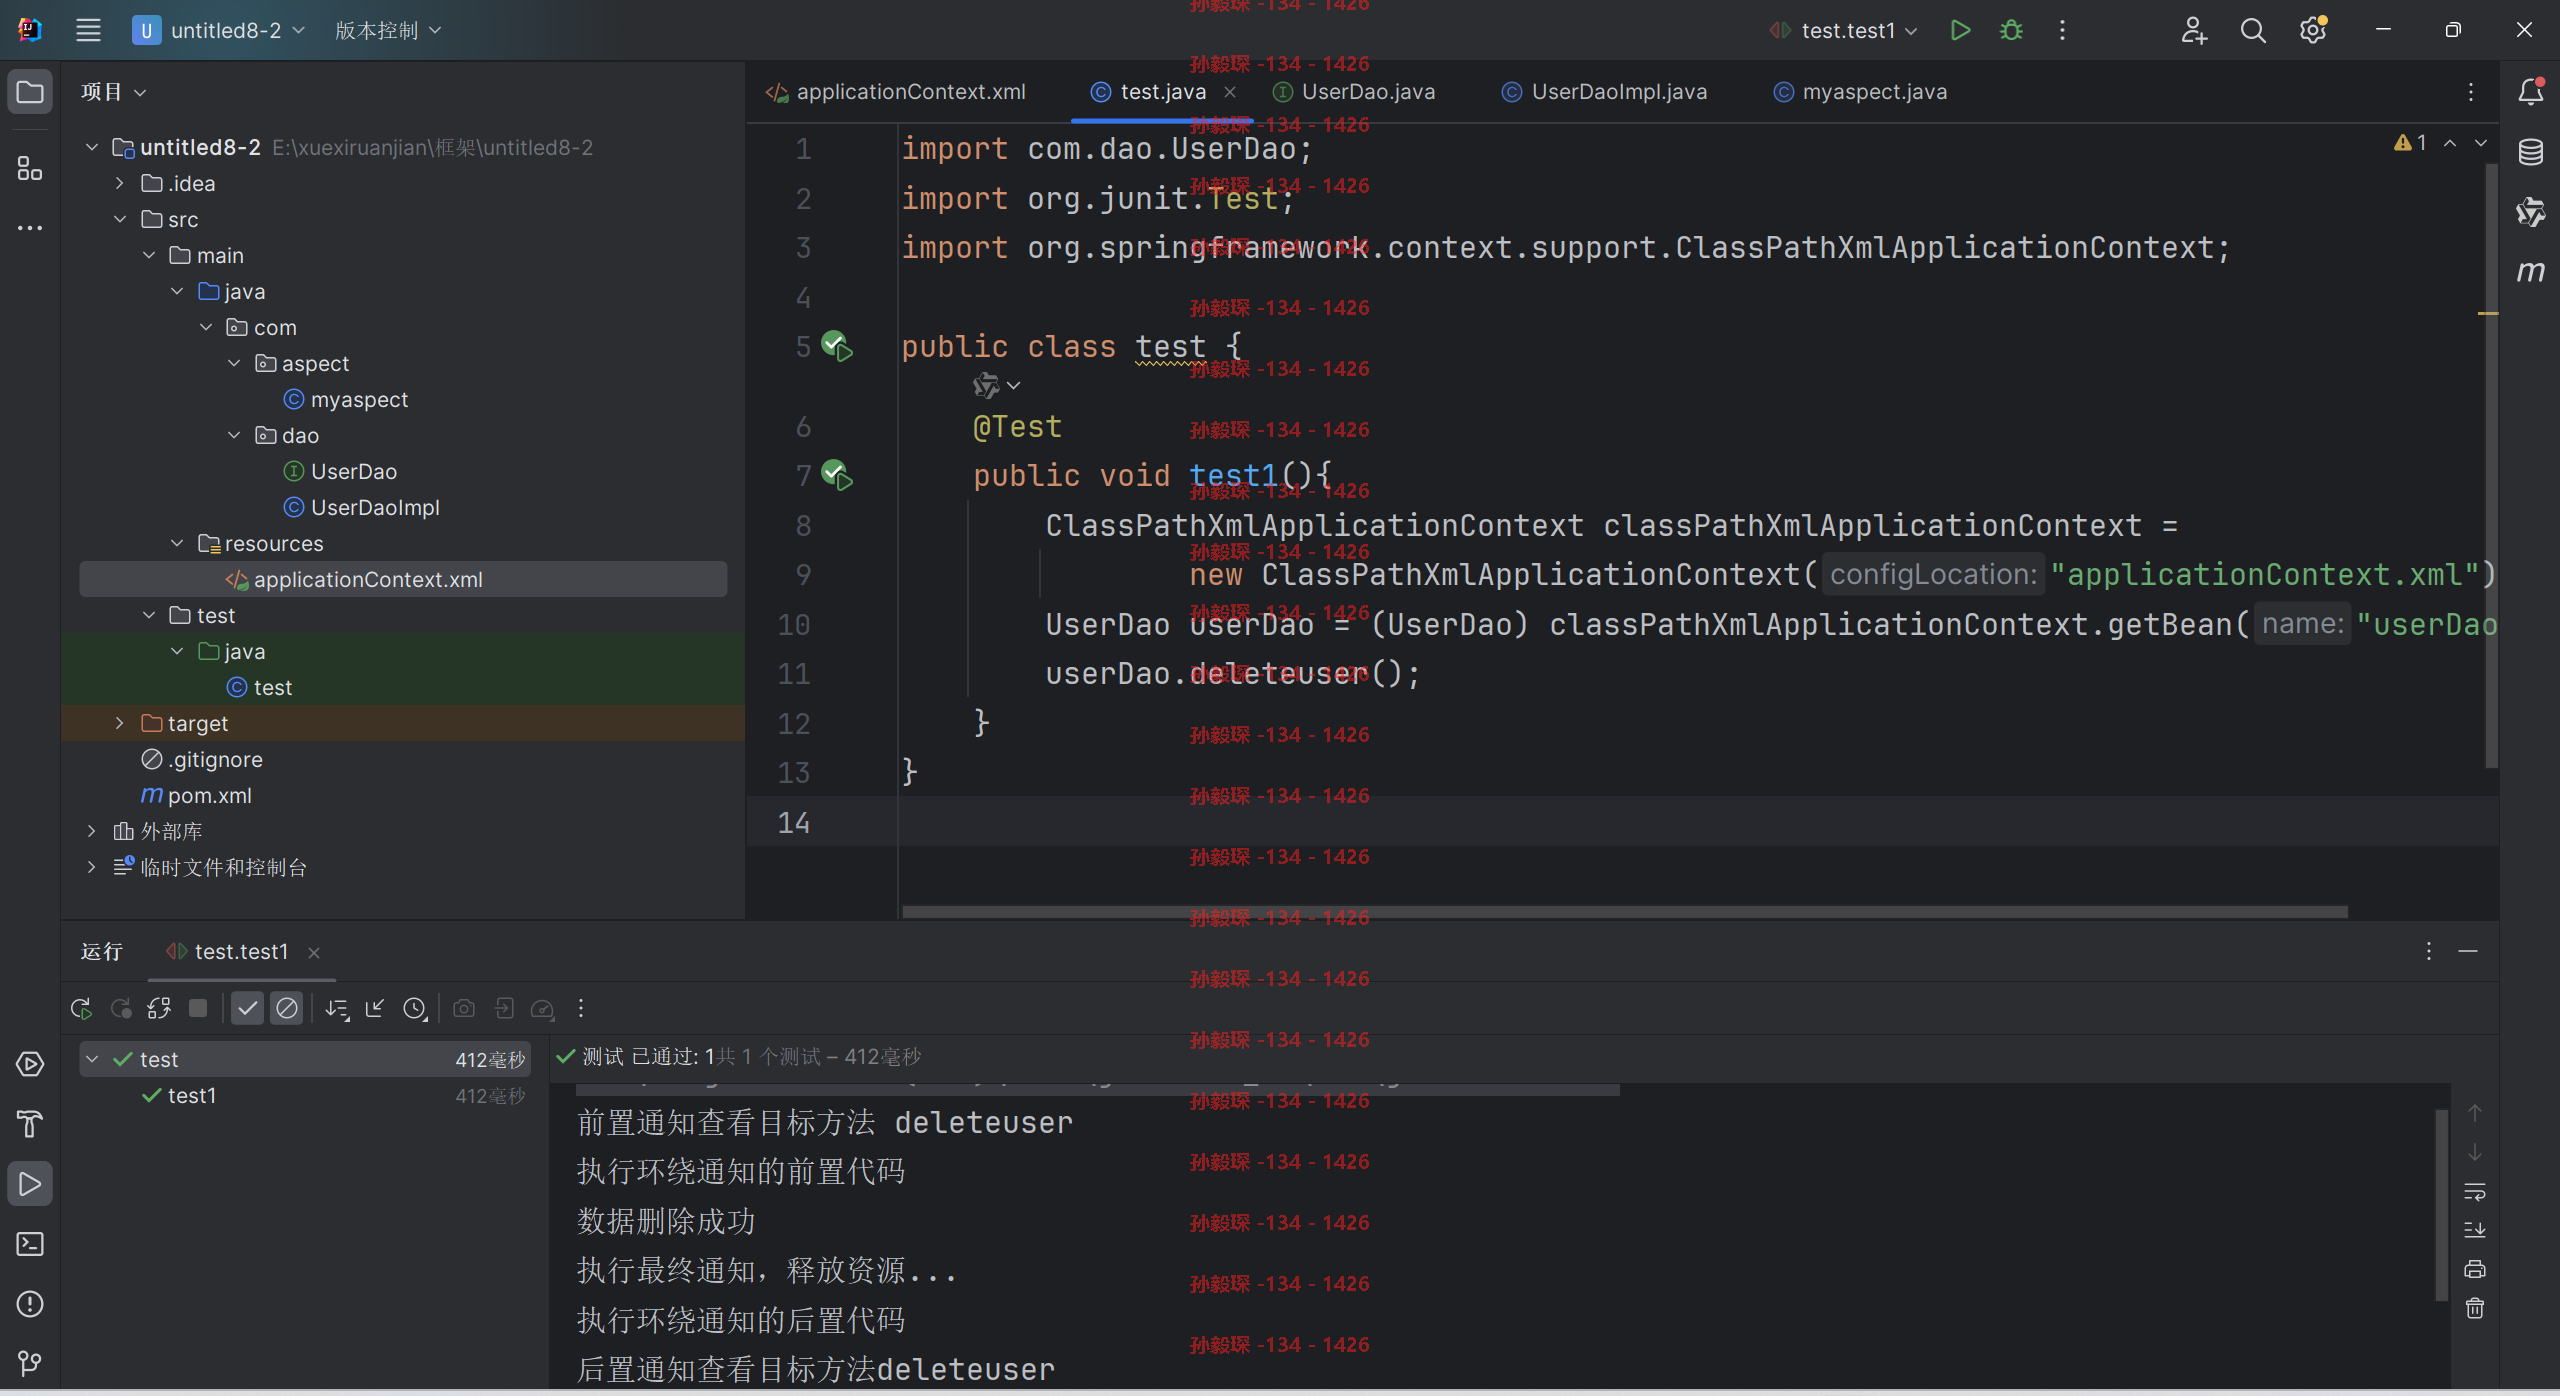Image resolution: width=2560 pixels, height=1396 pixels.
Task: Close the test.java tab
Action: point(1230,92)
